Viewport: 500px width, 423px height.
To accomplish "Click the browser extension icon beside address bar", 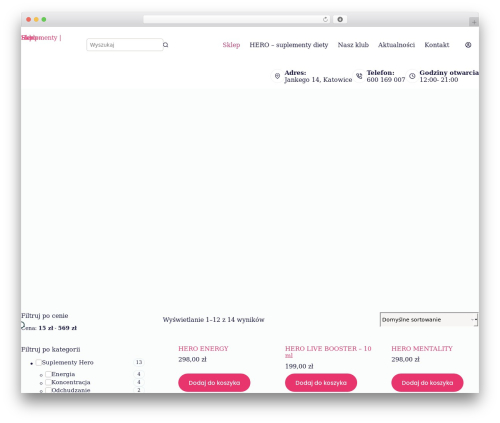I will coord(340,20).
